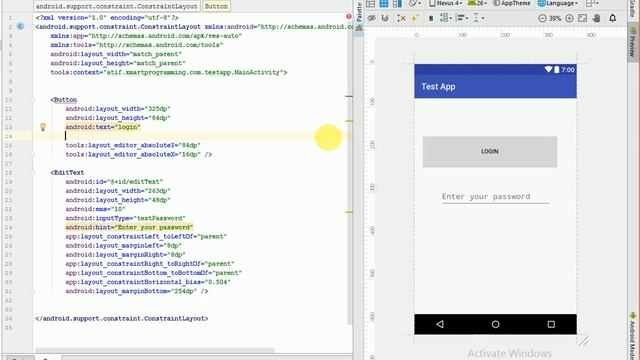Switch to Design surface view
The width and height of the screenshot is (640, 360).
tap(371, 4)
